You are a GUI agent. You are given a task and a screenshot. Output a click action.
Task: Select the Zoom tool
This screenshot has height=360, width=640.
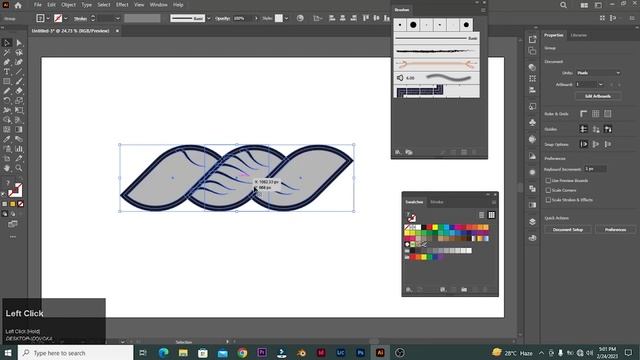pos(19,168)
